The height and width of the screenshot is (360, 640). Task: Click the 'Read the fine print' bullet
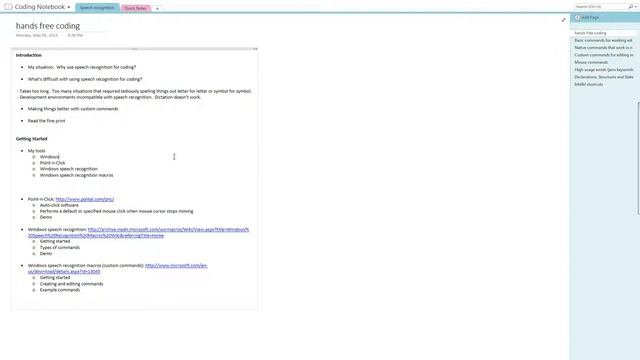click(x=47, y=121)
